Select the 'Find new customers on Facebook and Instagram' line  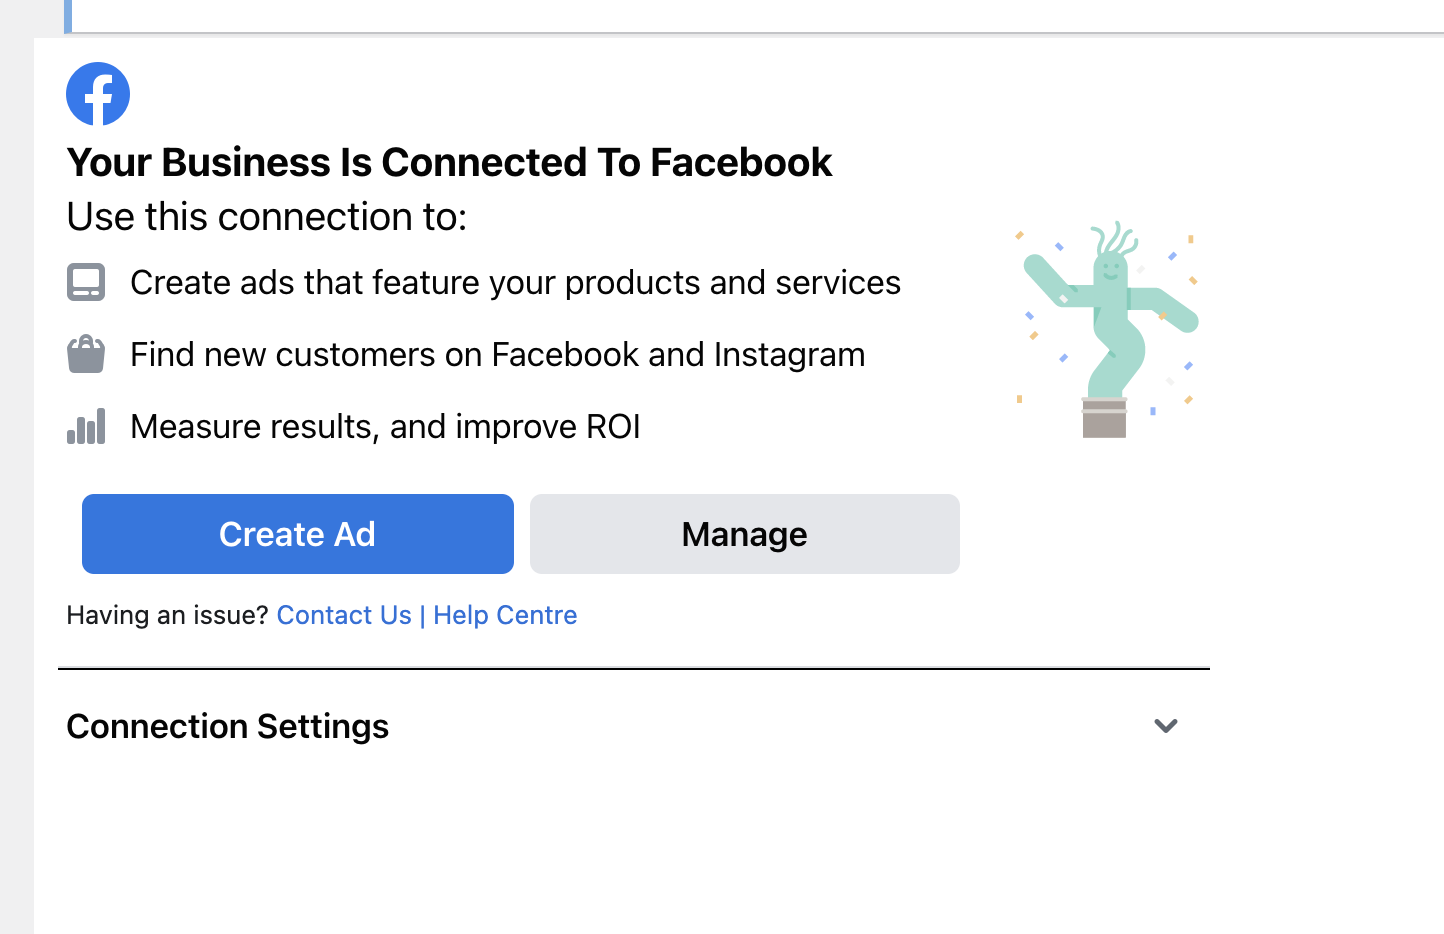497,355
